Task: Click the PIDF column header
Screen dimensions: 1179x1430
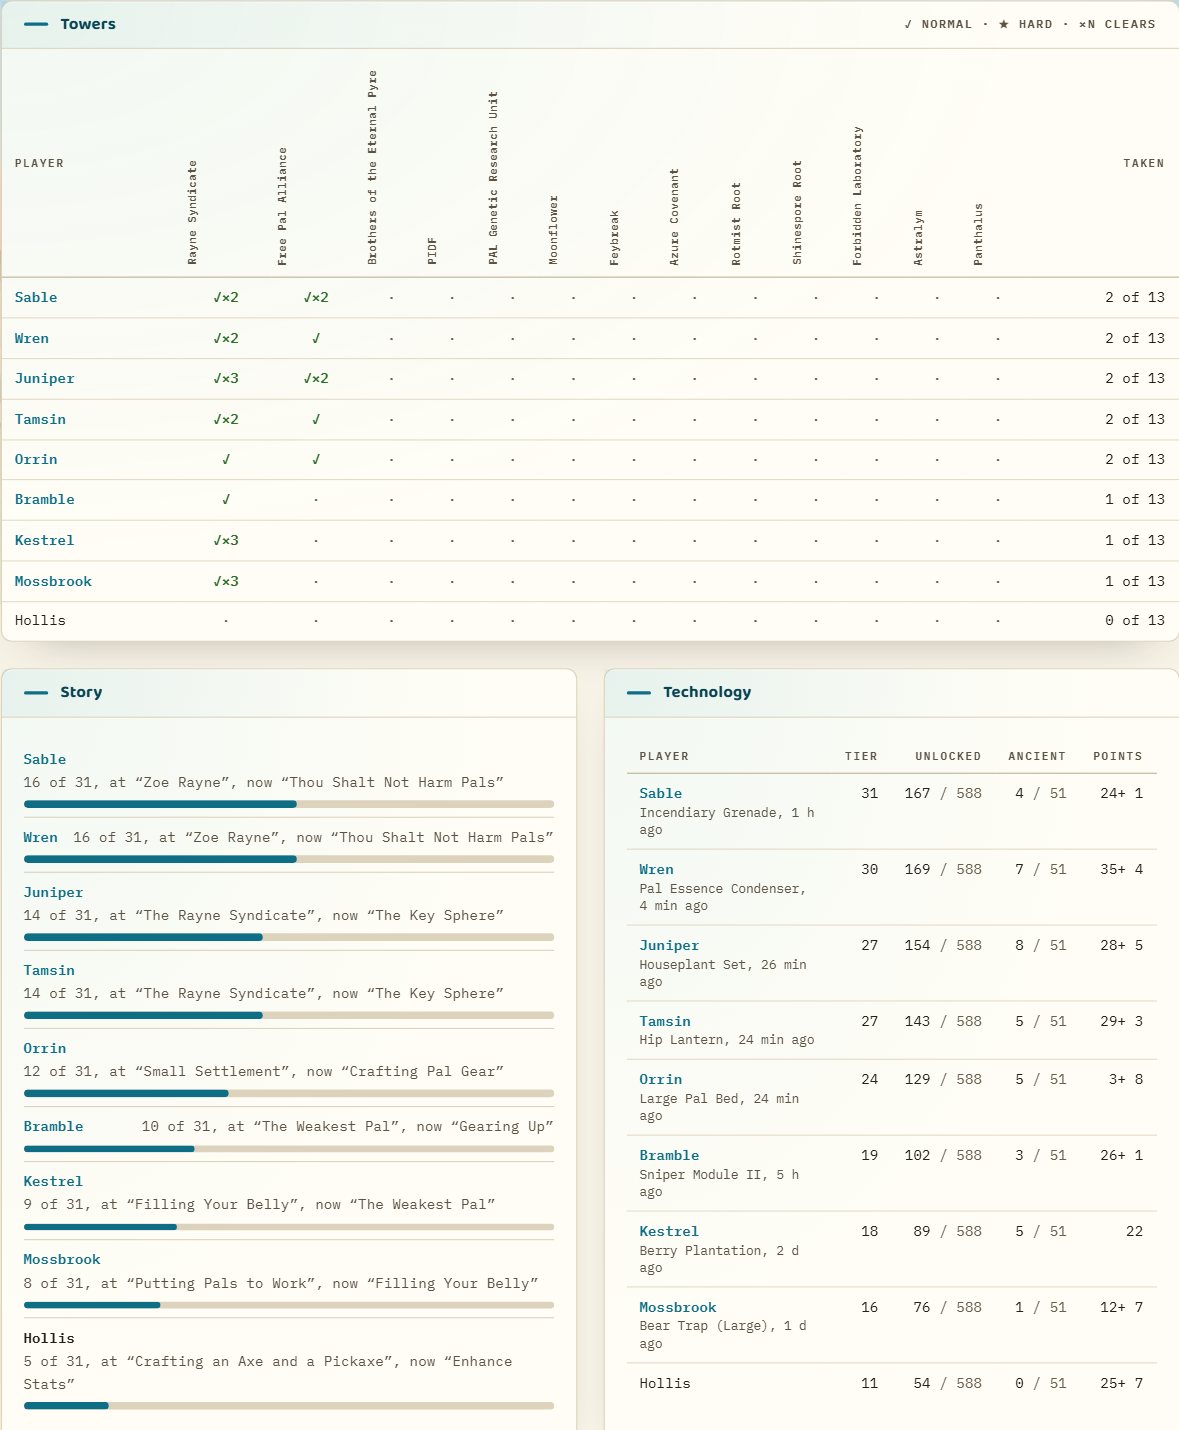Action: tap(433, 251)
